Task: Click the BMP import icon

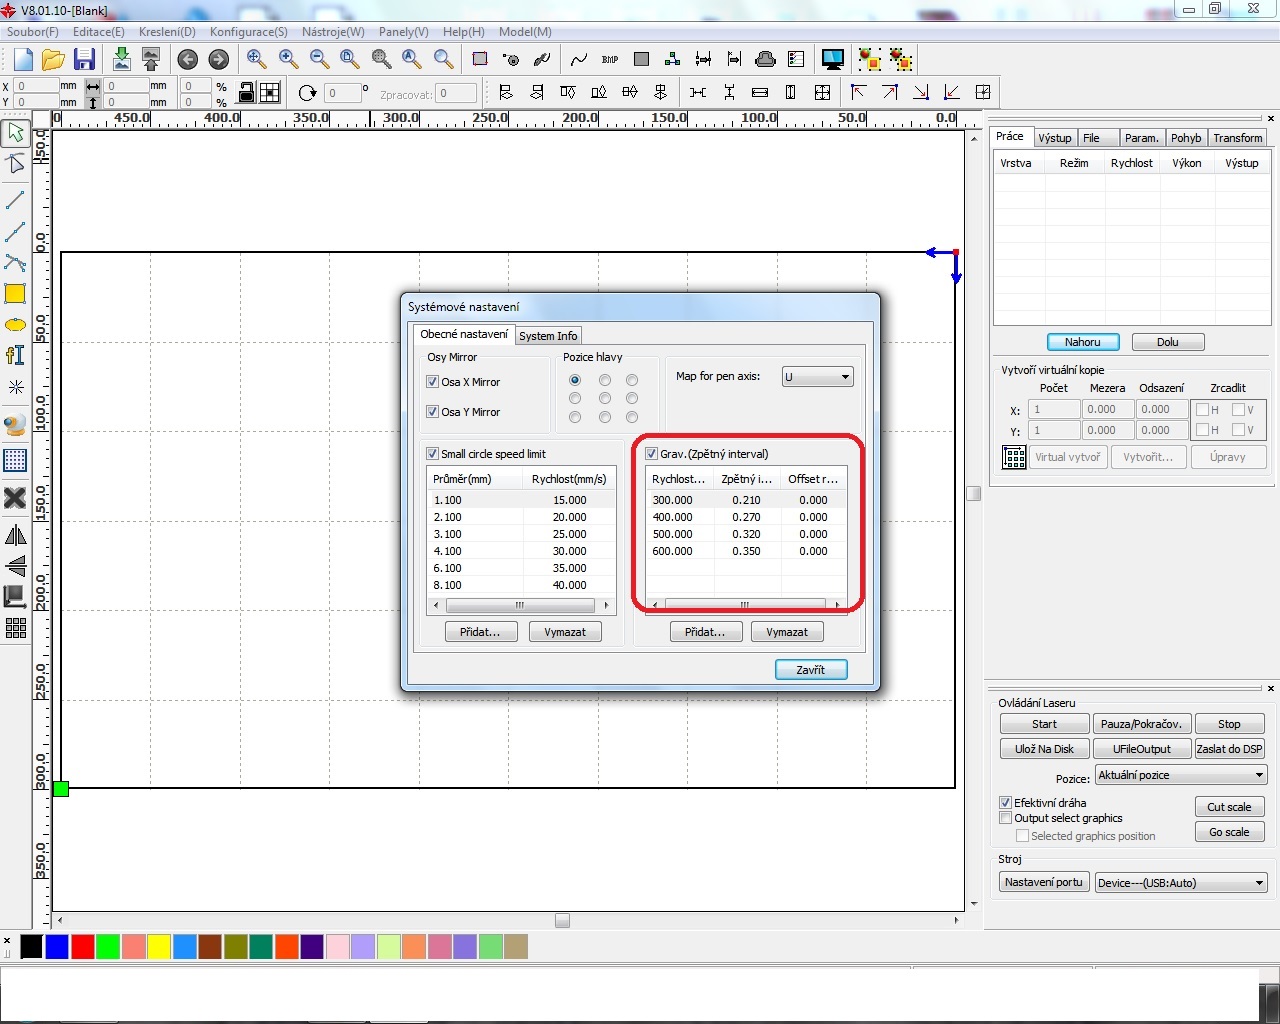Action: coord(610,59)
